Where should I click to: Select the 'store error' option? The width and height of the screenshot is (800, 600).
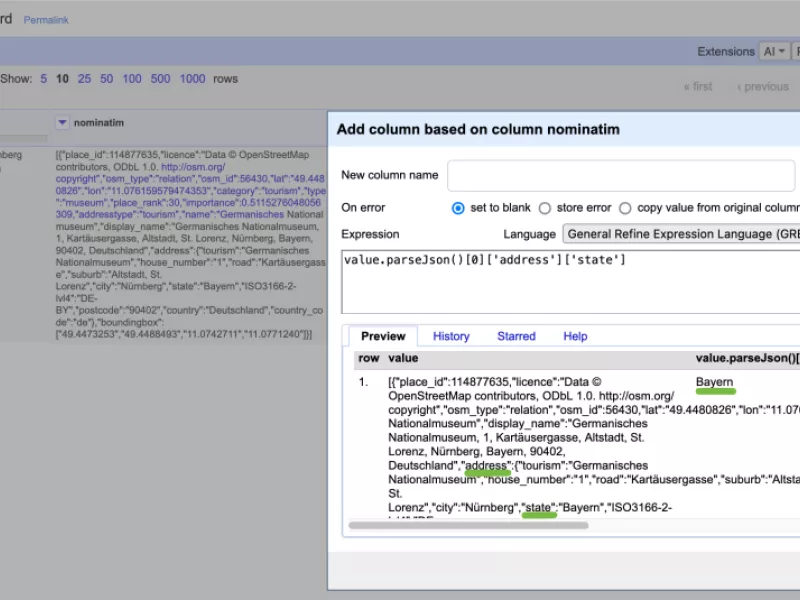coord(544,208)
